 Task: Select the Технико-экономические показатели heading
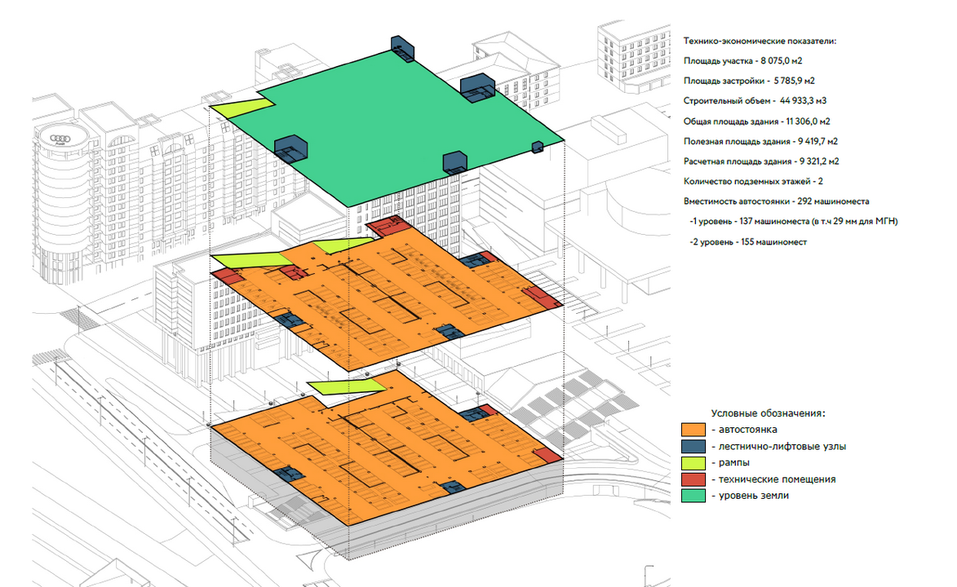[x=759, y=41]
